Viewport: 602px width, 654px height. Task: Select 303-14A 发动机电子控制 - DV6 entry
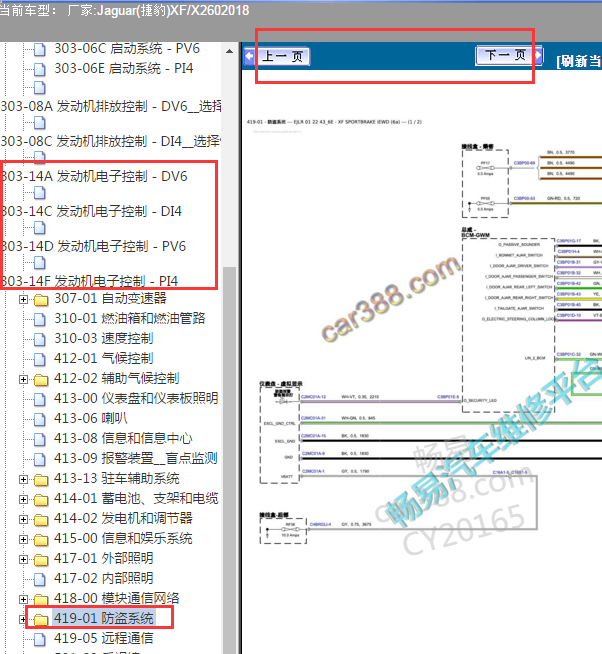pos(94,176)
